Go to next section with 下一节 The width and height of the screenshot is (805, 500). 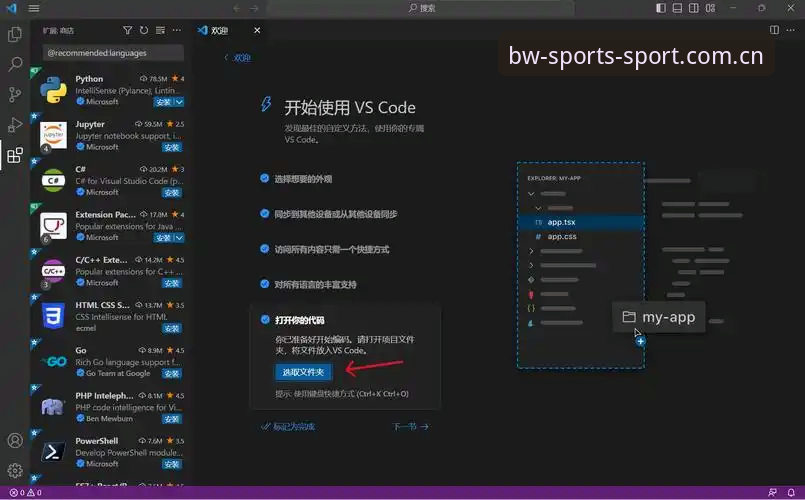point(411,426)
